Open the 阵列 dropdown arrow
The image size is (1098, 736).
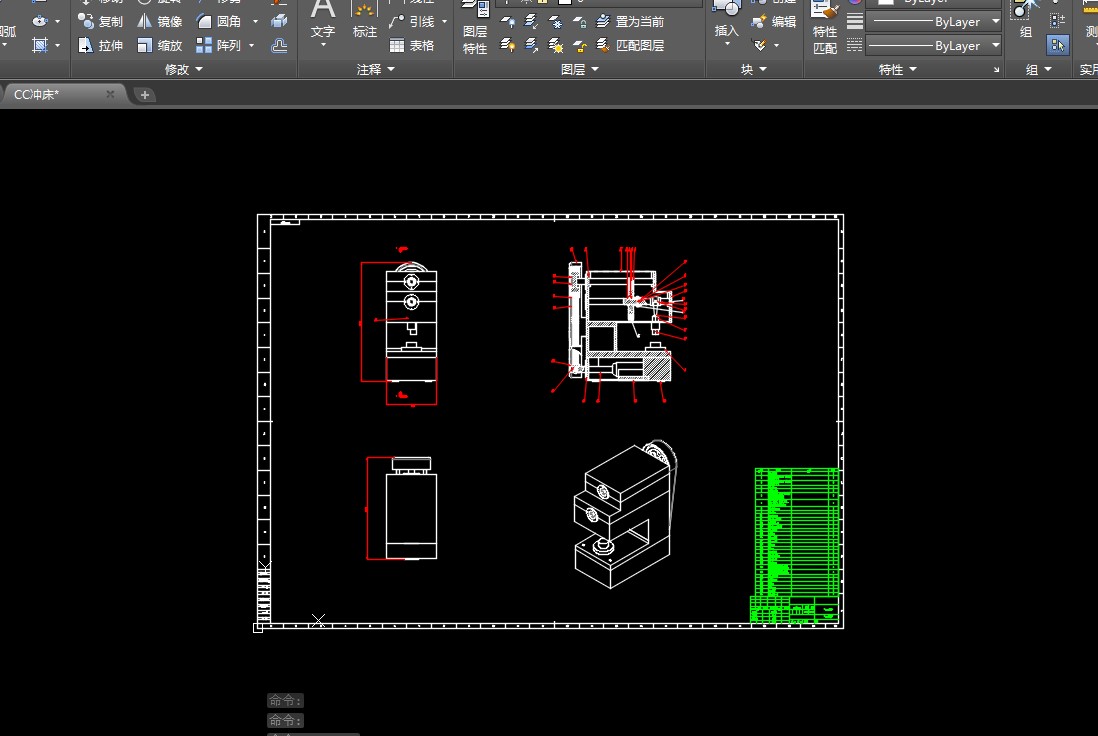tap(252, 46)
